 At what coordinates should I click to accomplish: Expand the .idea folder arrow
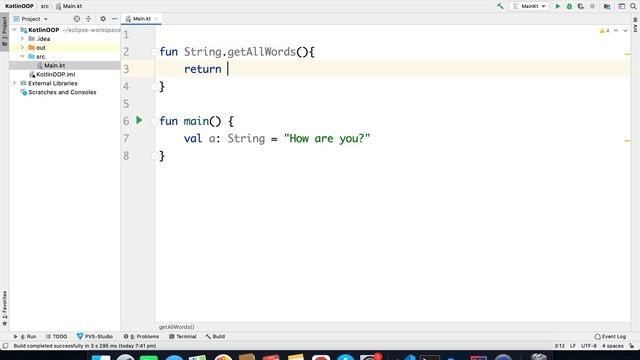pos(22,39)
